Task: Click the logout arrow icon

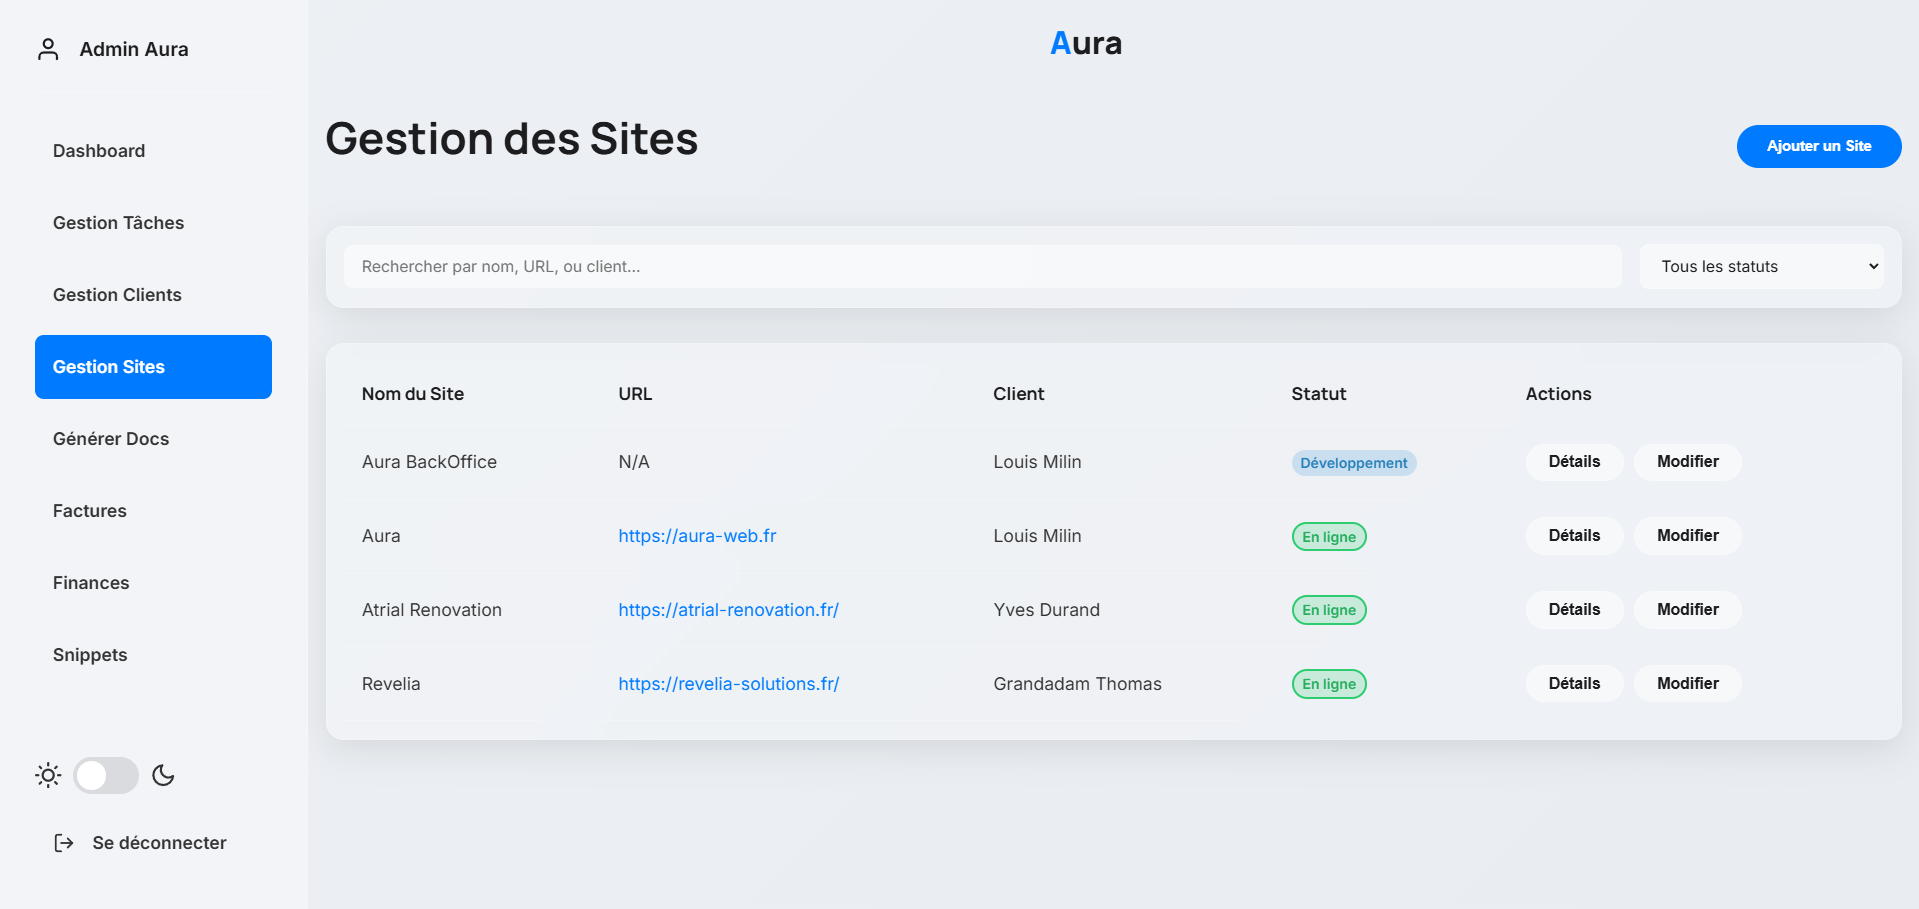Action: (64, 843)
